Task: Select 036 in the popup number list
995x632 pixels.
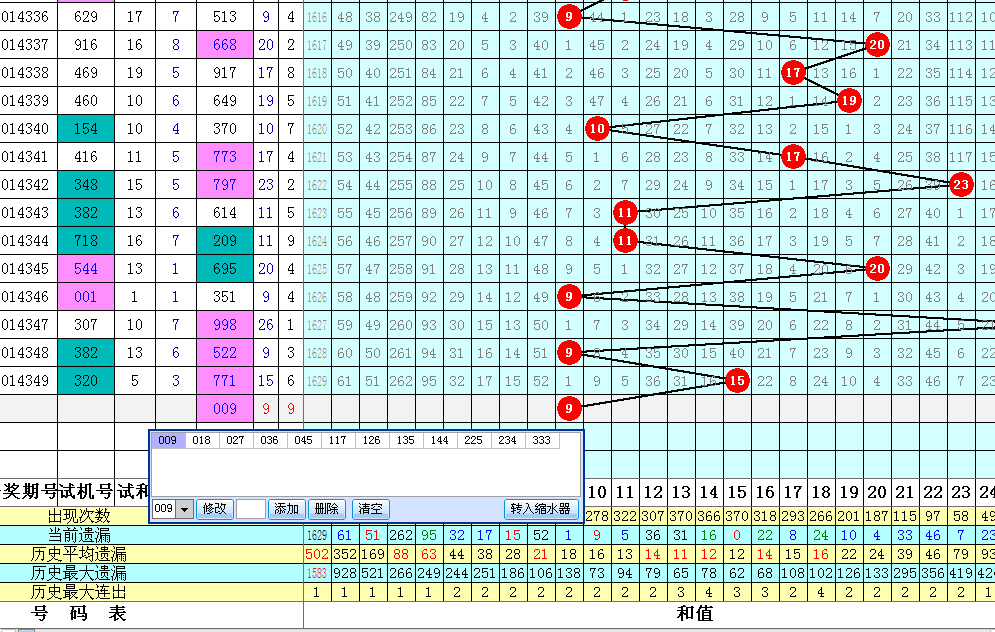Action: click(269, 440)
